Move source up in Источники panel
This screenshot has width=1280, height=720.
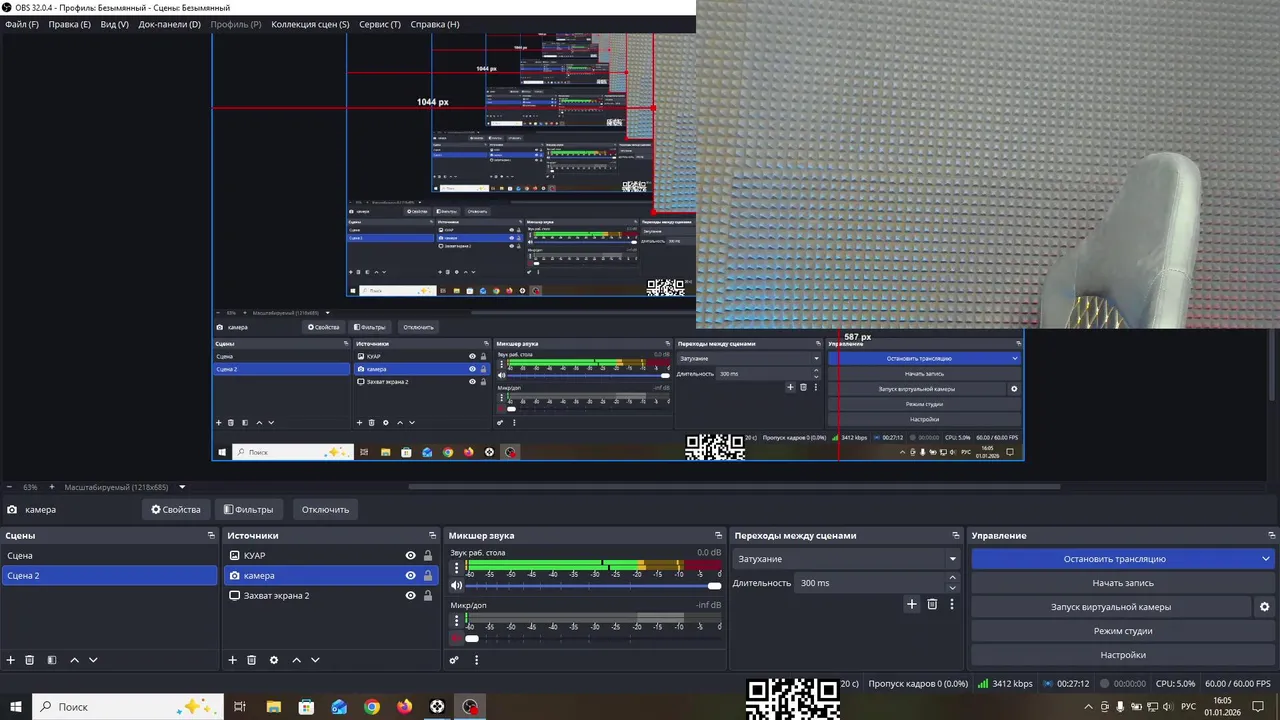[296, 660]
